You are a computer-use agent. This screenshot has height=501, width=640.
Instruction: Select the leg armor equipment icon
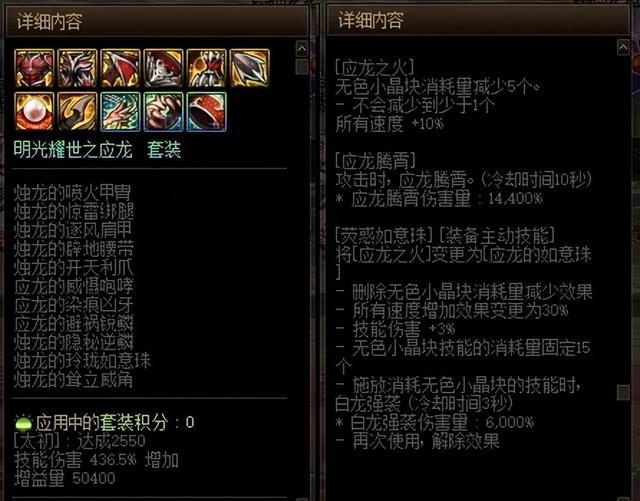pyautogui.click(x=77, y=68)
